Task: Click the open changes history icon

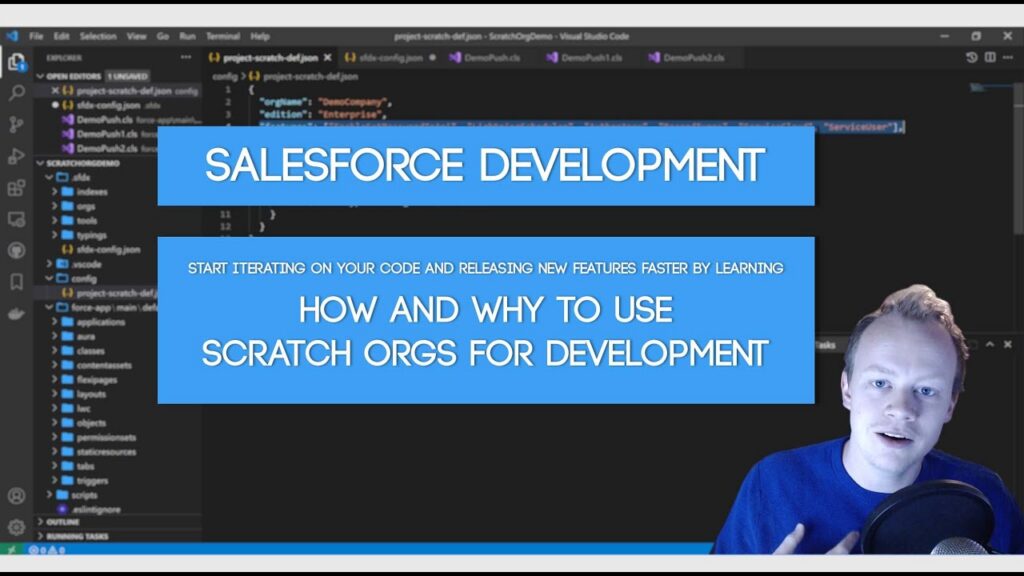Action: [x=972, y=57]
